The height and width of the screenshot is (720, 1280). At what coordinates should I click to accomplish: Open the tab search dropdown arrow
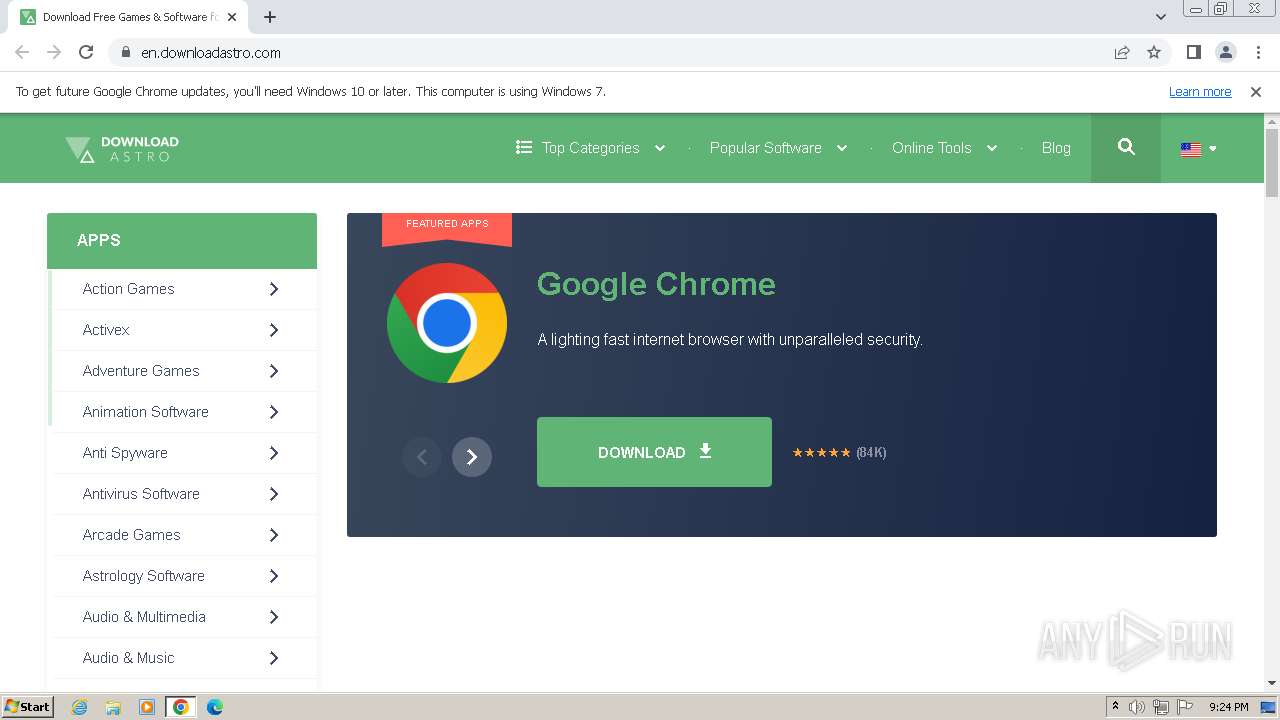coord(1161,17)
